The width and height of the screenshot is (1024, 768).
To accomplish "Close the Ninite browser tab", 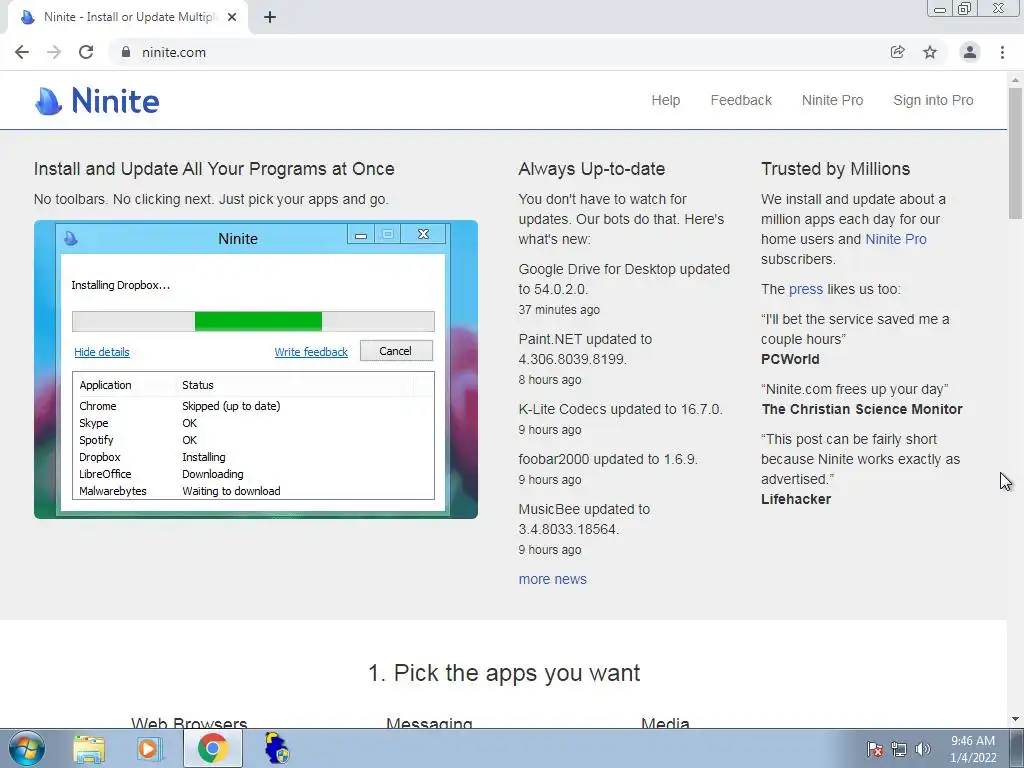I will pyautogui.click(x=232, y=17).
